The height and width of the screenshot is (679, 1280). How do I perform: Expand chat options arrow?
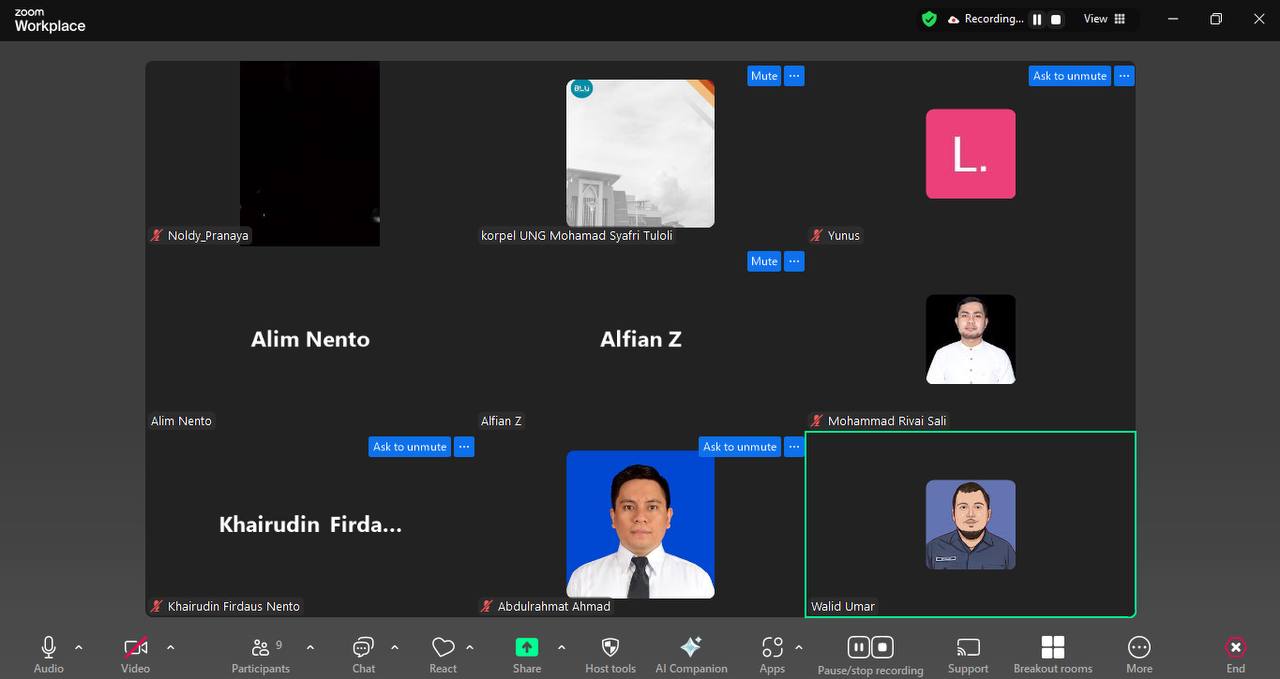395,647
